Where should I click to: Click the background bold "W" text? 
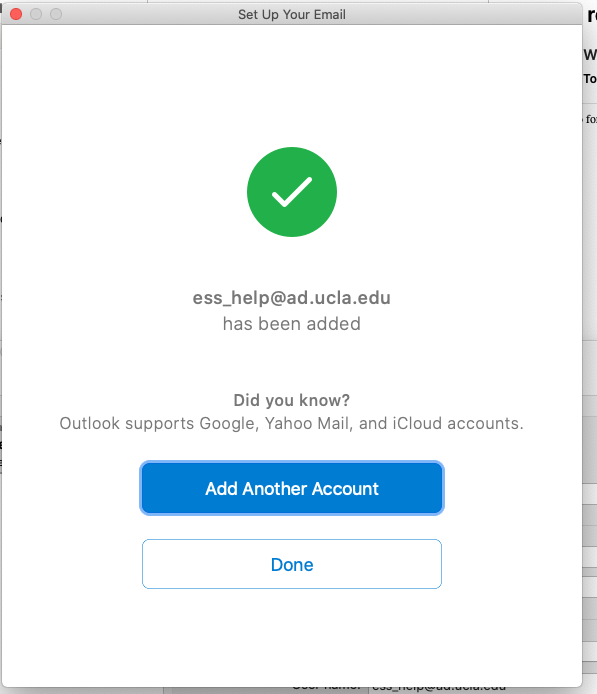(x=590, y=55)
